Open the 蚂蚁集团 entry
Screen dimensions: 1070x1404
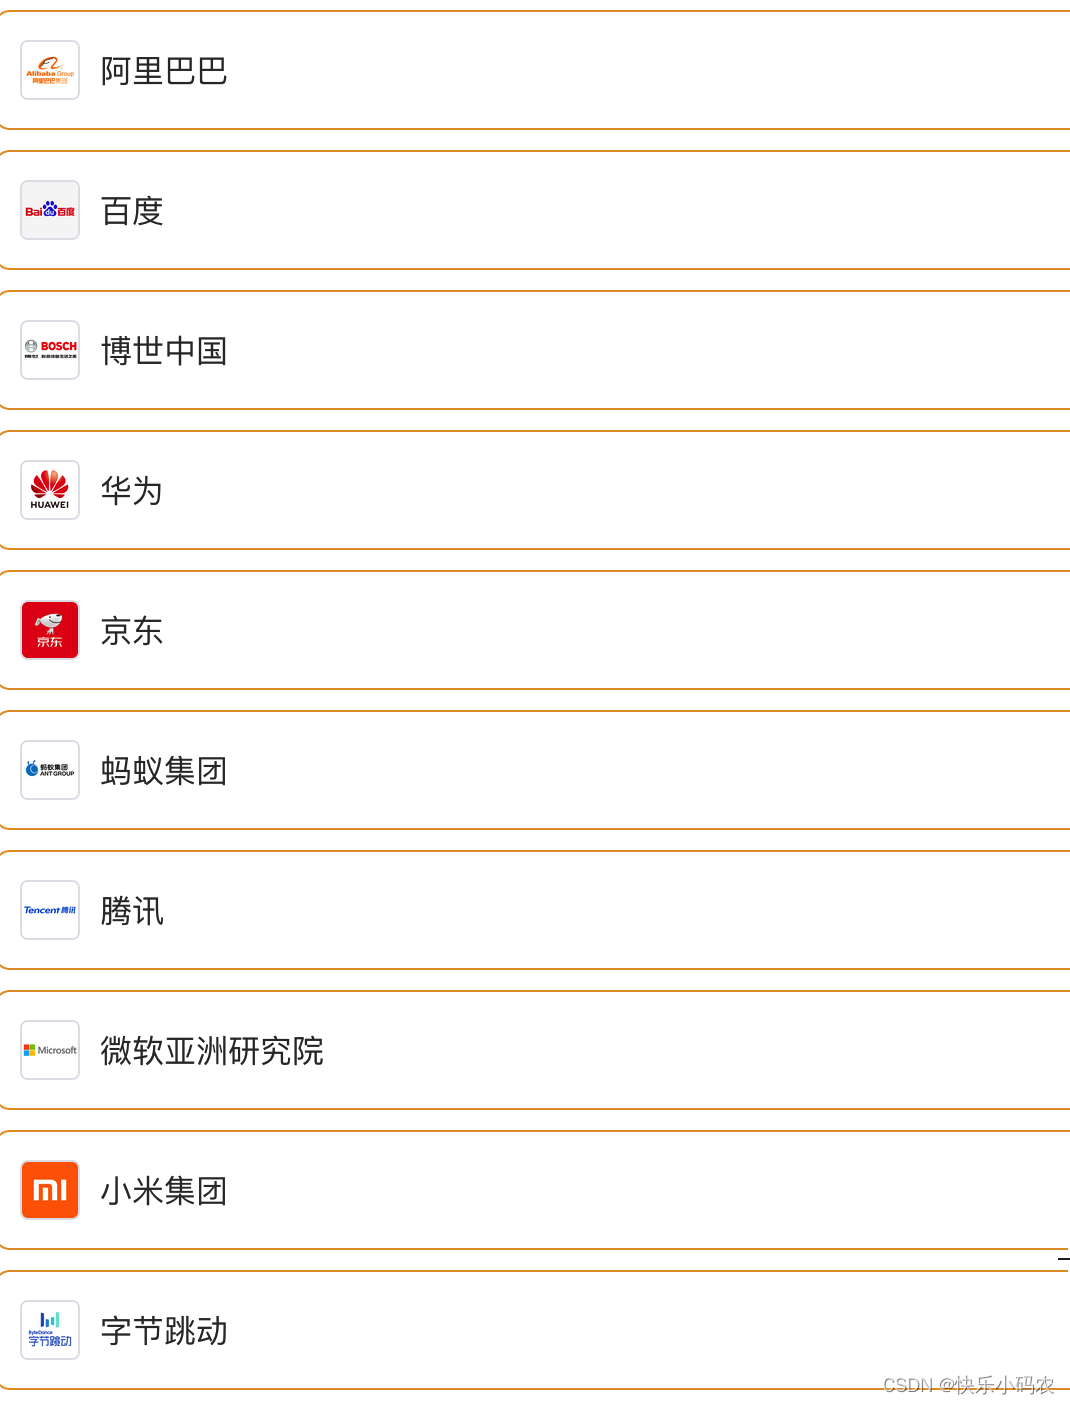point(535,770)
